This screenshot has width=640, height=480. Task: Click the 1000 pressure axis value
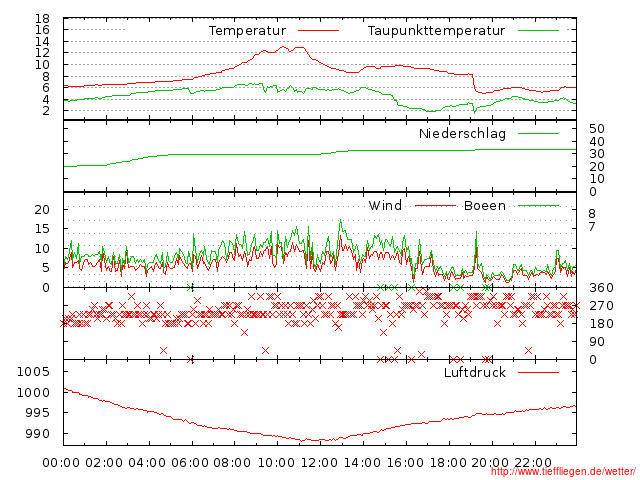tap(33, 392)
